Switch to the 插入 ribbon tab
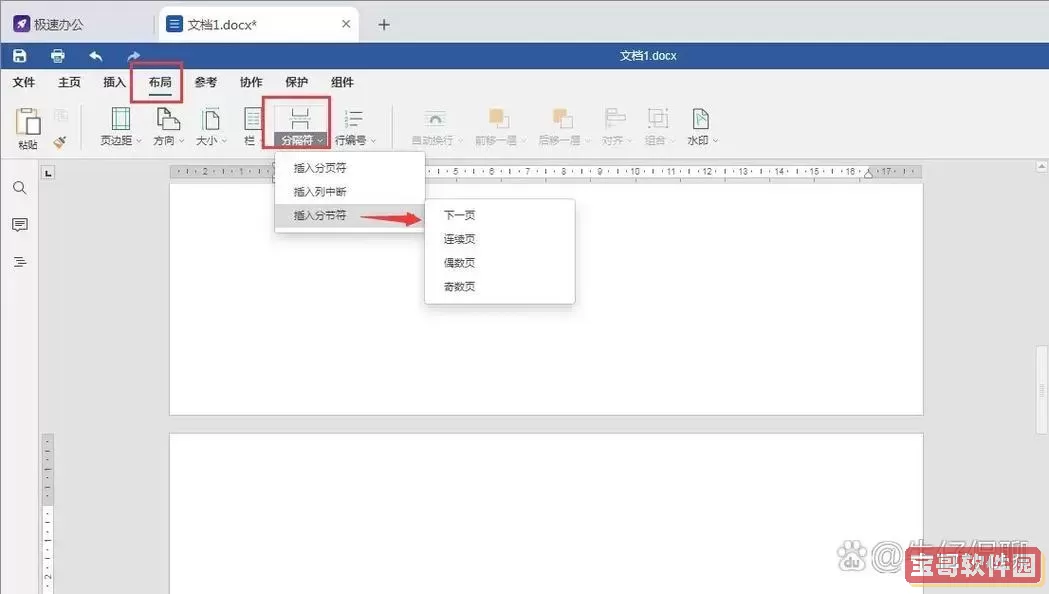 [114, 82]
